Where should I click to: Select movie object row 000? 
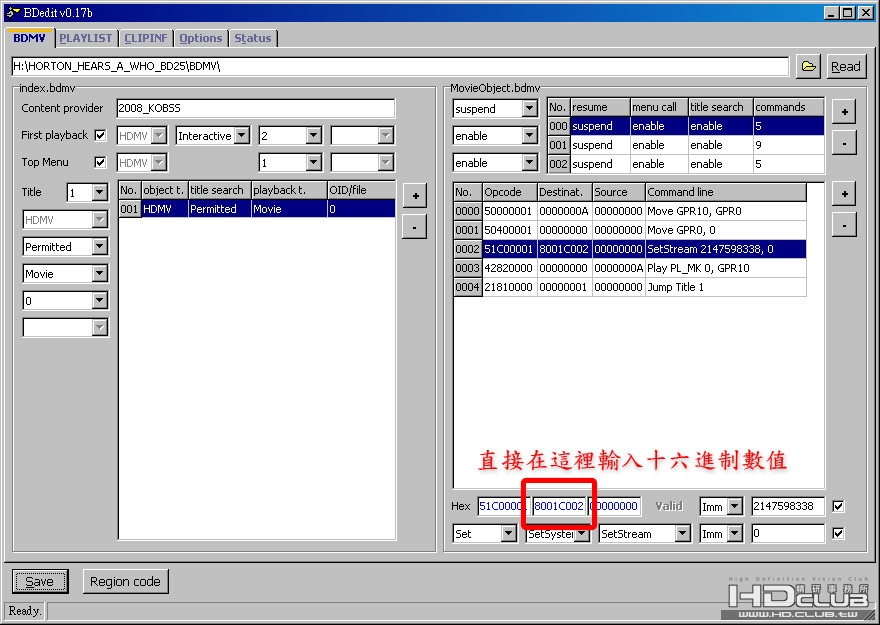tap(686, 126)
